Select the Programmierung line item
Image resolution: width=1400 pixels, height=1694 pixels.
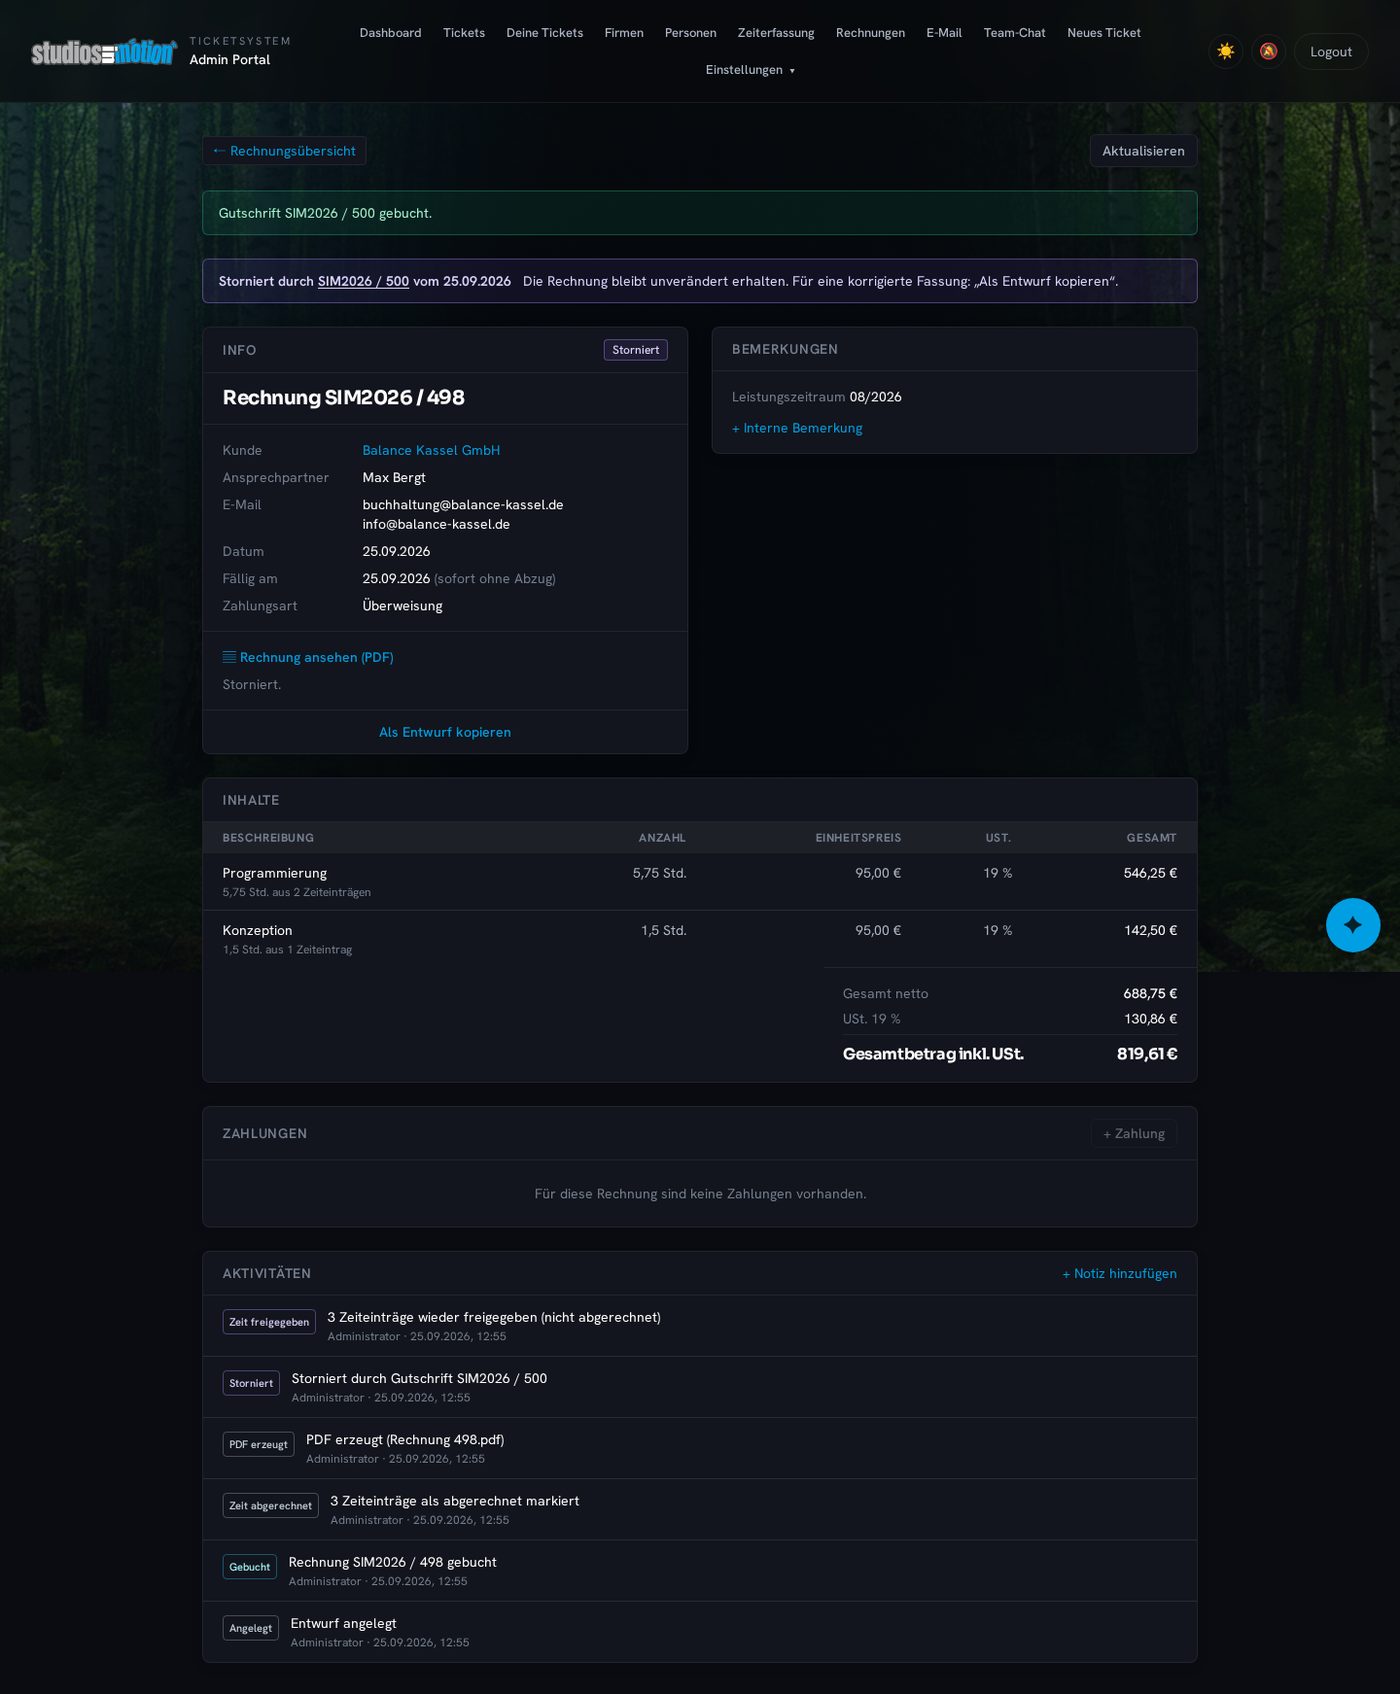pyautogui.click(x=700, y=881)
